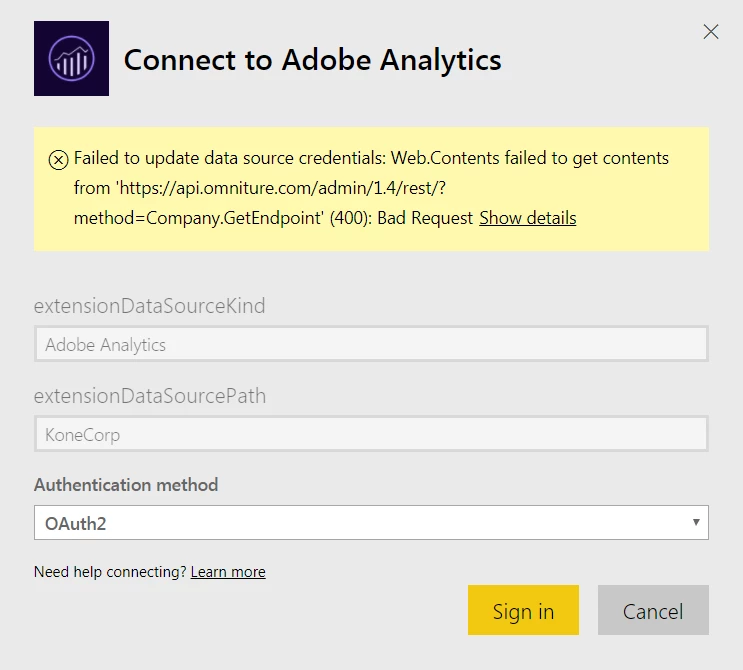Close the Connect to Adobe Analytics dialog
743x670 pixels.
click(x=711, y=32)
